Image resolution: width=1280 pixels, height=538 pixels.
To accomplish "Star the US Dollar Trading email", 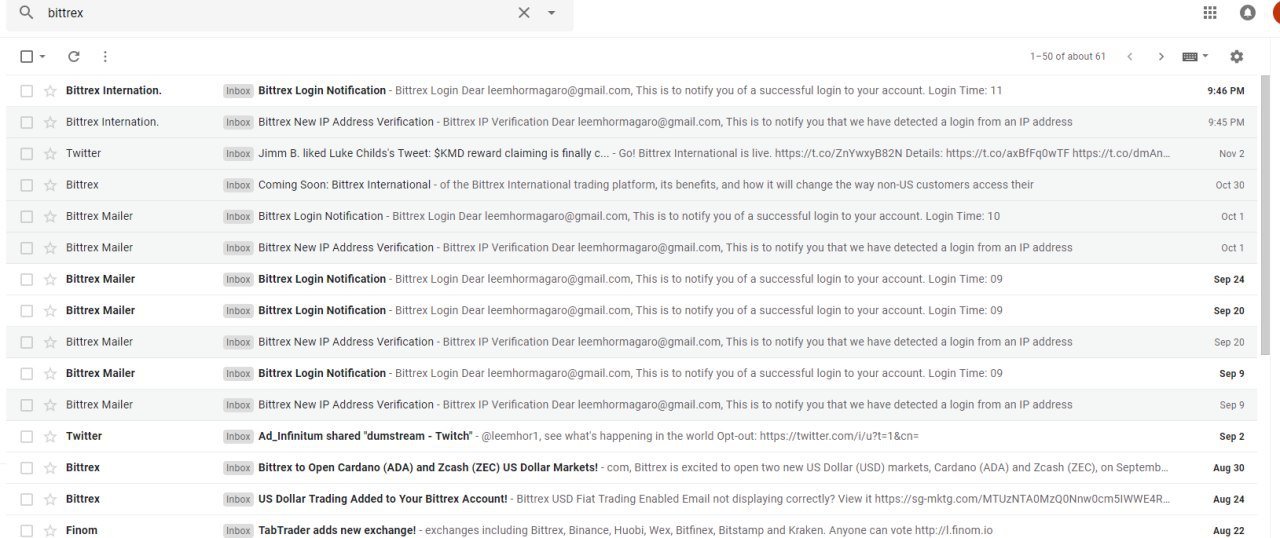I will pos(50,499).
